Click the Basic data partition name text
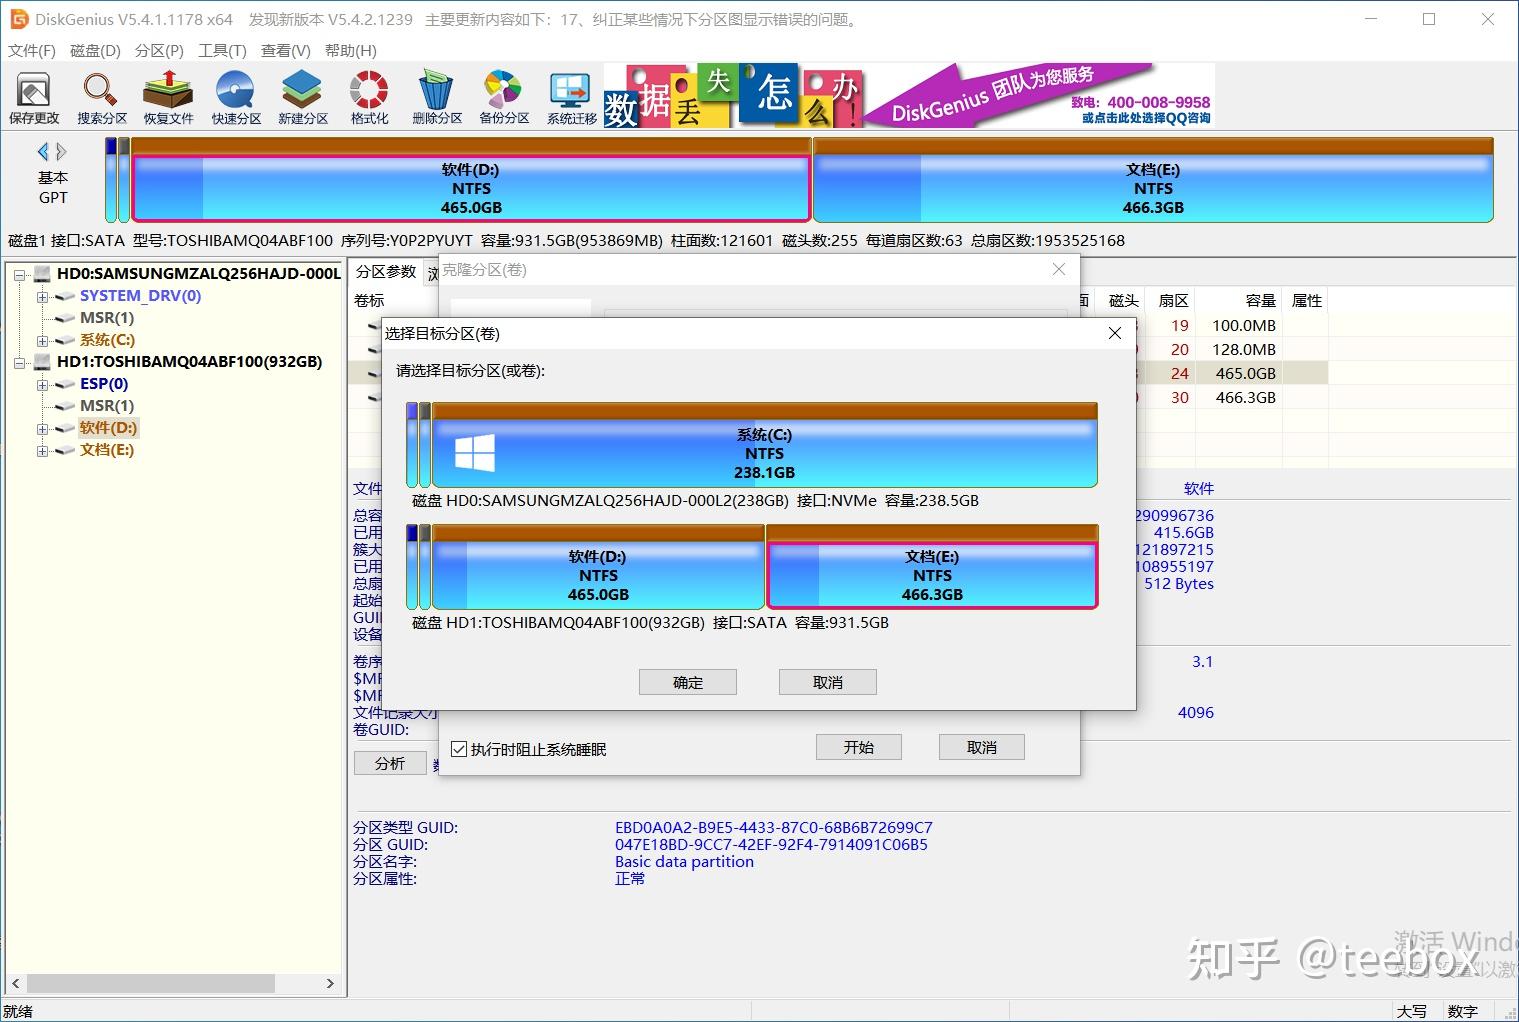The width and height of the screenshot is (1519, 1022). pyautogui.click(x=684, y=862)
